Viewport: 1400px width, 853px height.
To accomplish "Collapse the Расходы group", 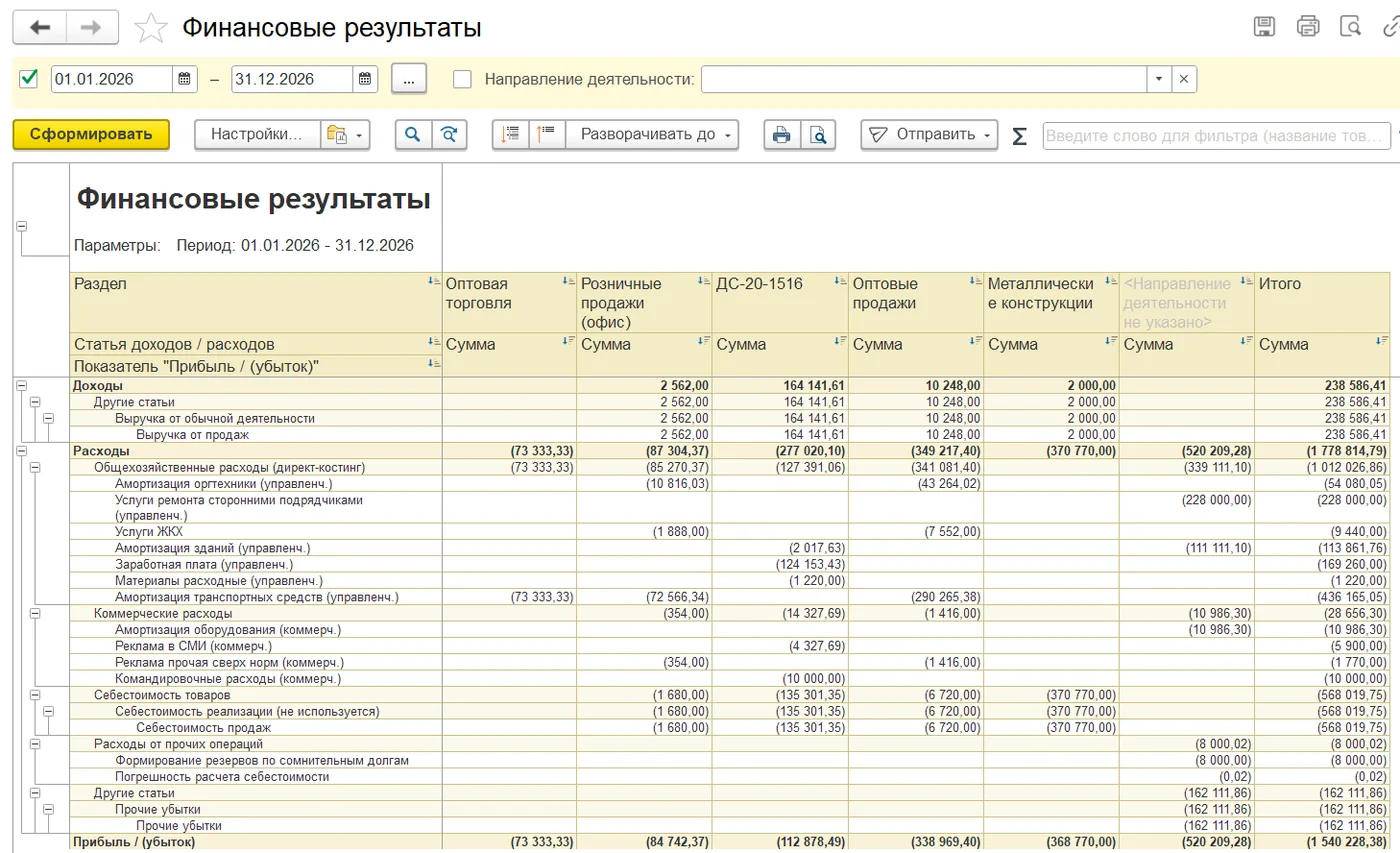I will [21, 451].
